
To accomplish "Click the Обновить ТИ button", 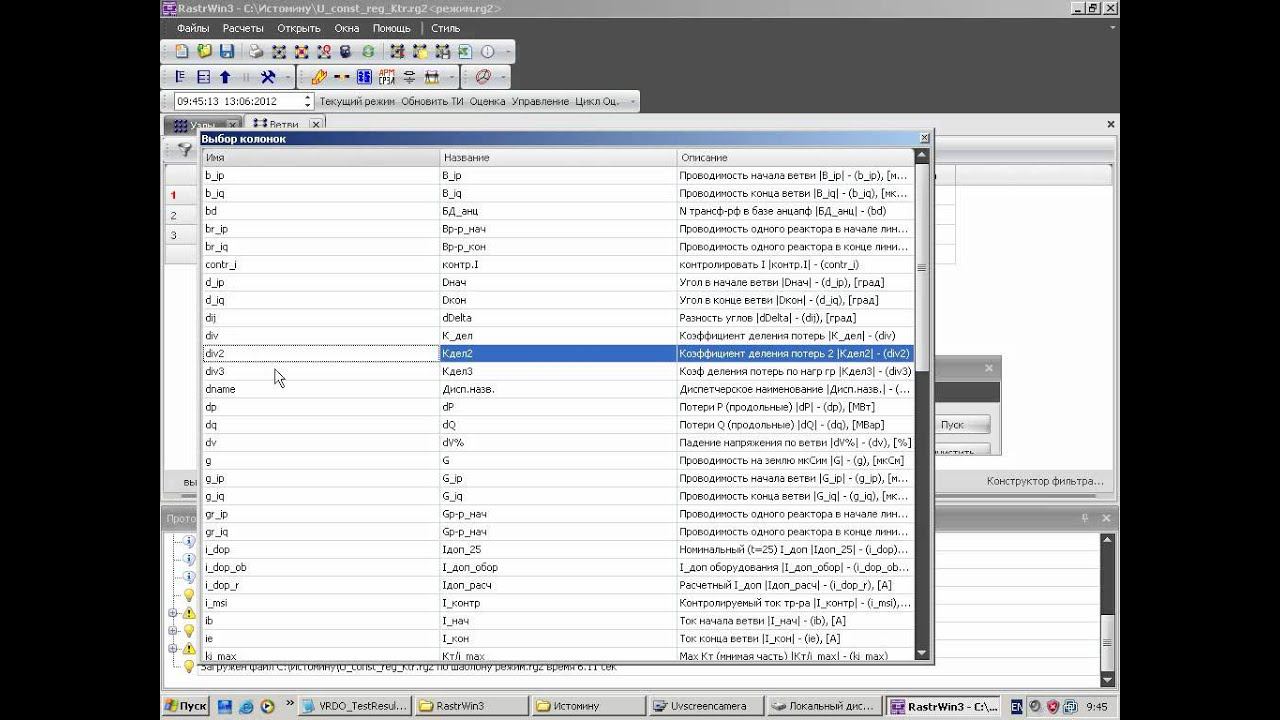I will click(x=431, y=101).
